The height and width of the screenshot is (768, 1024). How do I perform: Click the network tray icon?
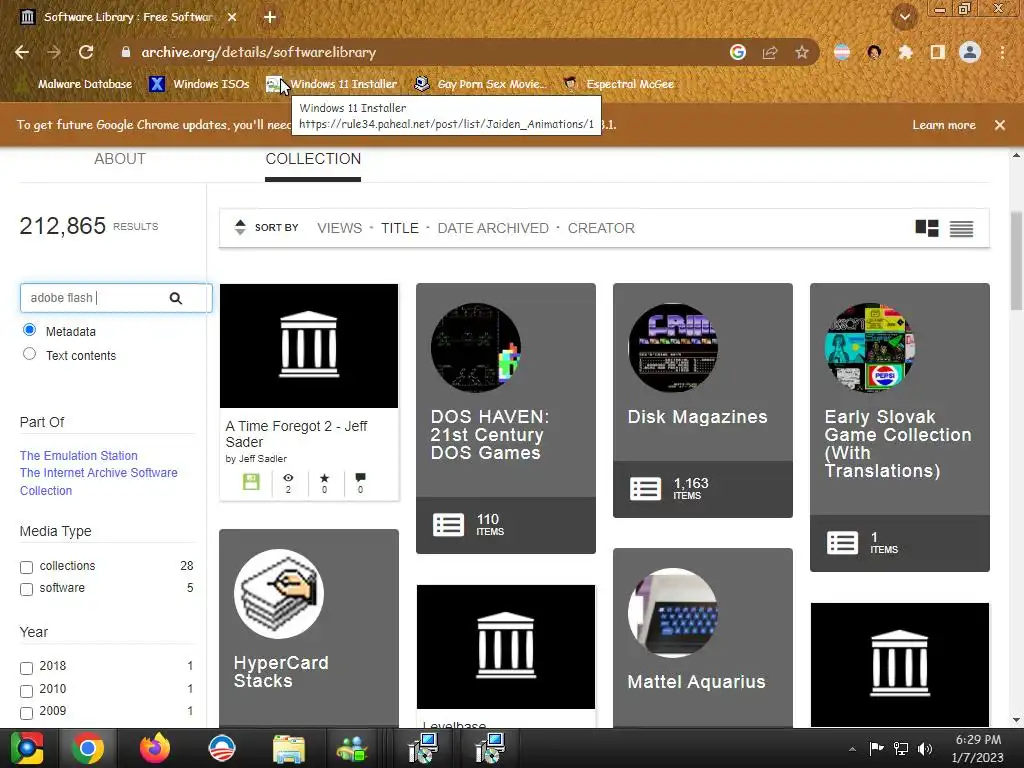tap(901, 748)
